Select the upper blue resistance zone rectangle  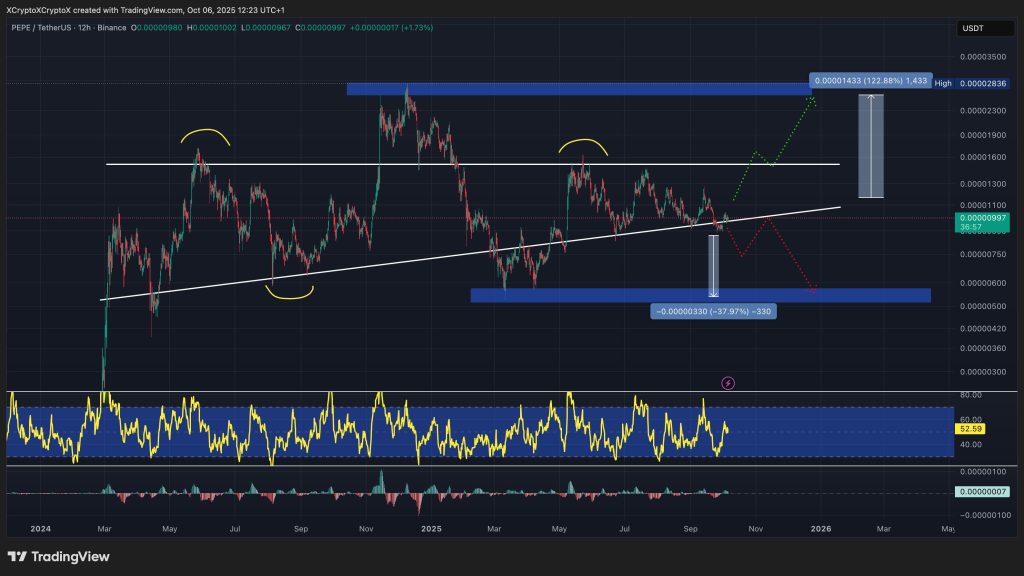pyautogui.click(x=550, y=87)
